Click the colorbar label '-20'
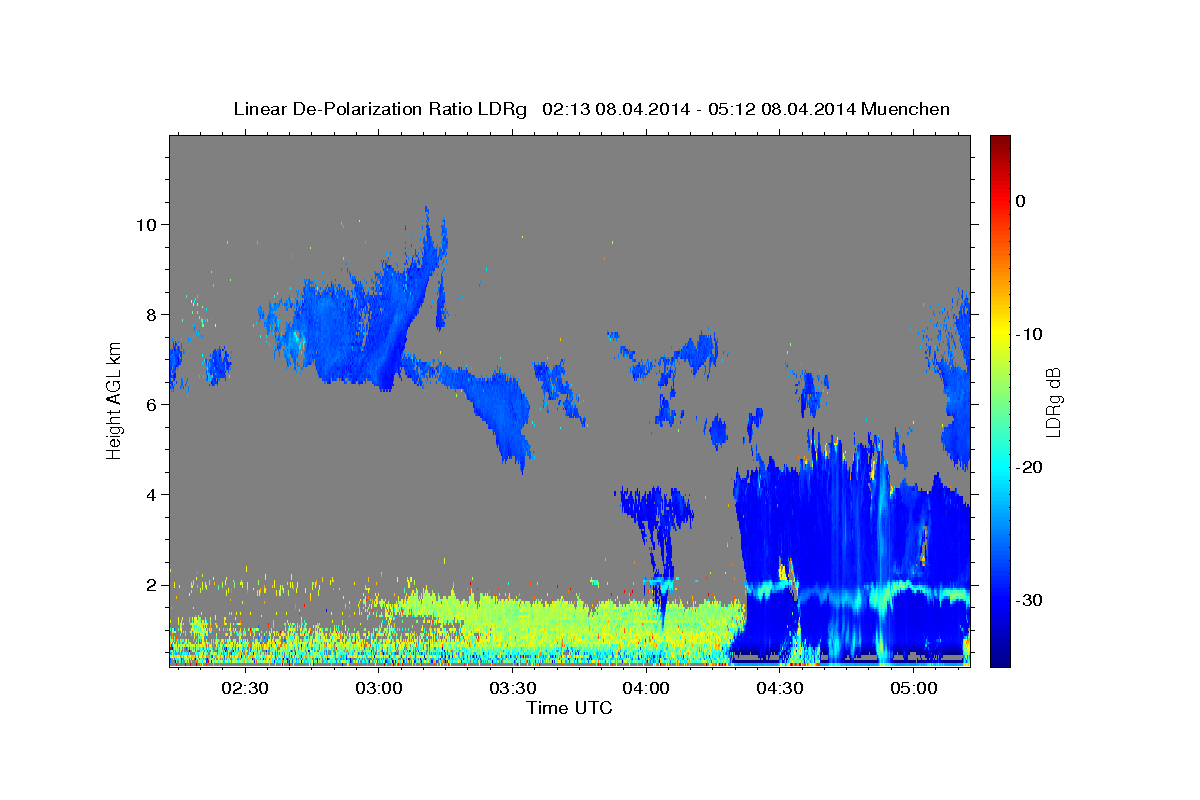 click(1029, 467)
